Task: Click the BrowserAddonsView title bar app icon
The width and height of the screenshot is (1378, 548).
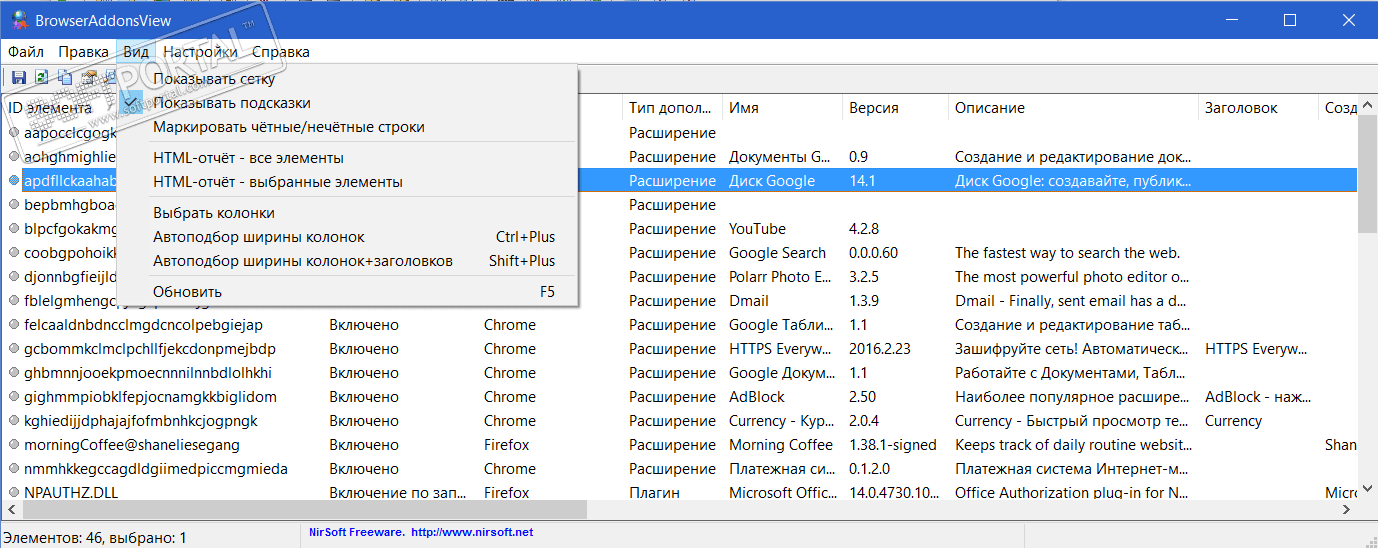Action: pyautogui.click(x=18, y=20)
